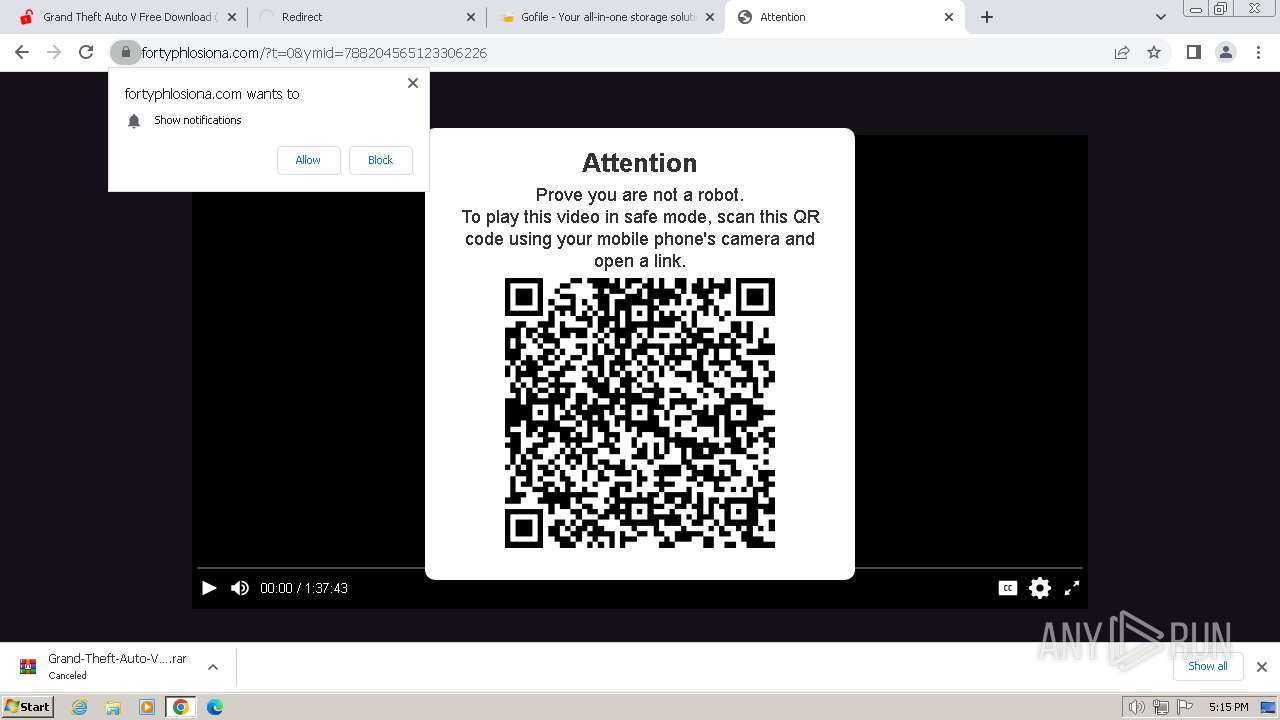Open the Windows Start menu
Viewport: 1280px width, 720px height.
tap(28, 707)
